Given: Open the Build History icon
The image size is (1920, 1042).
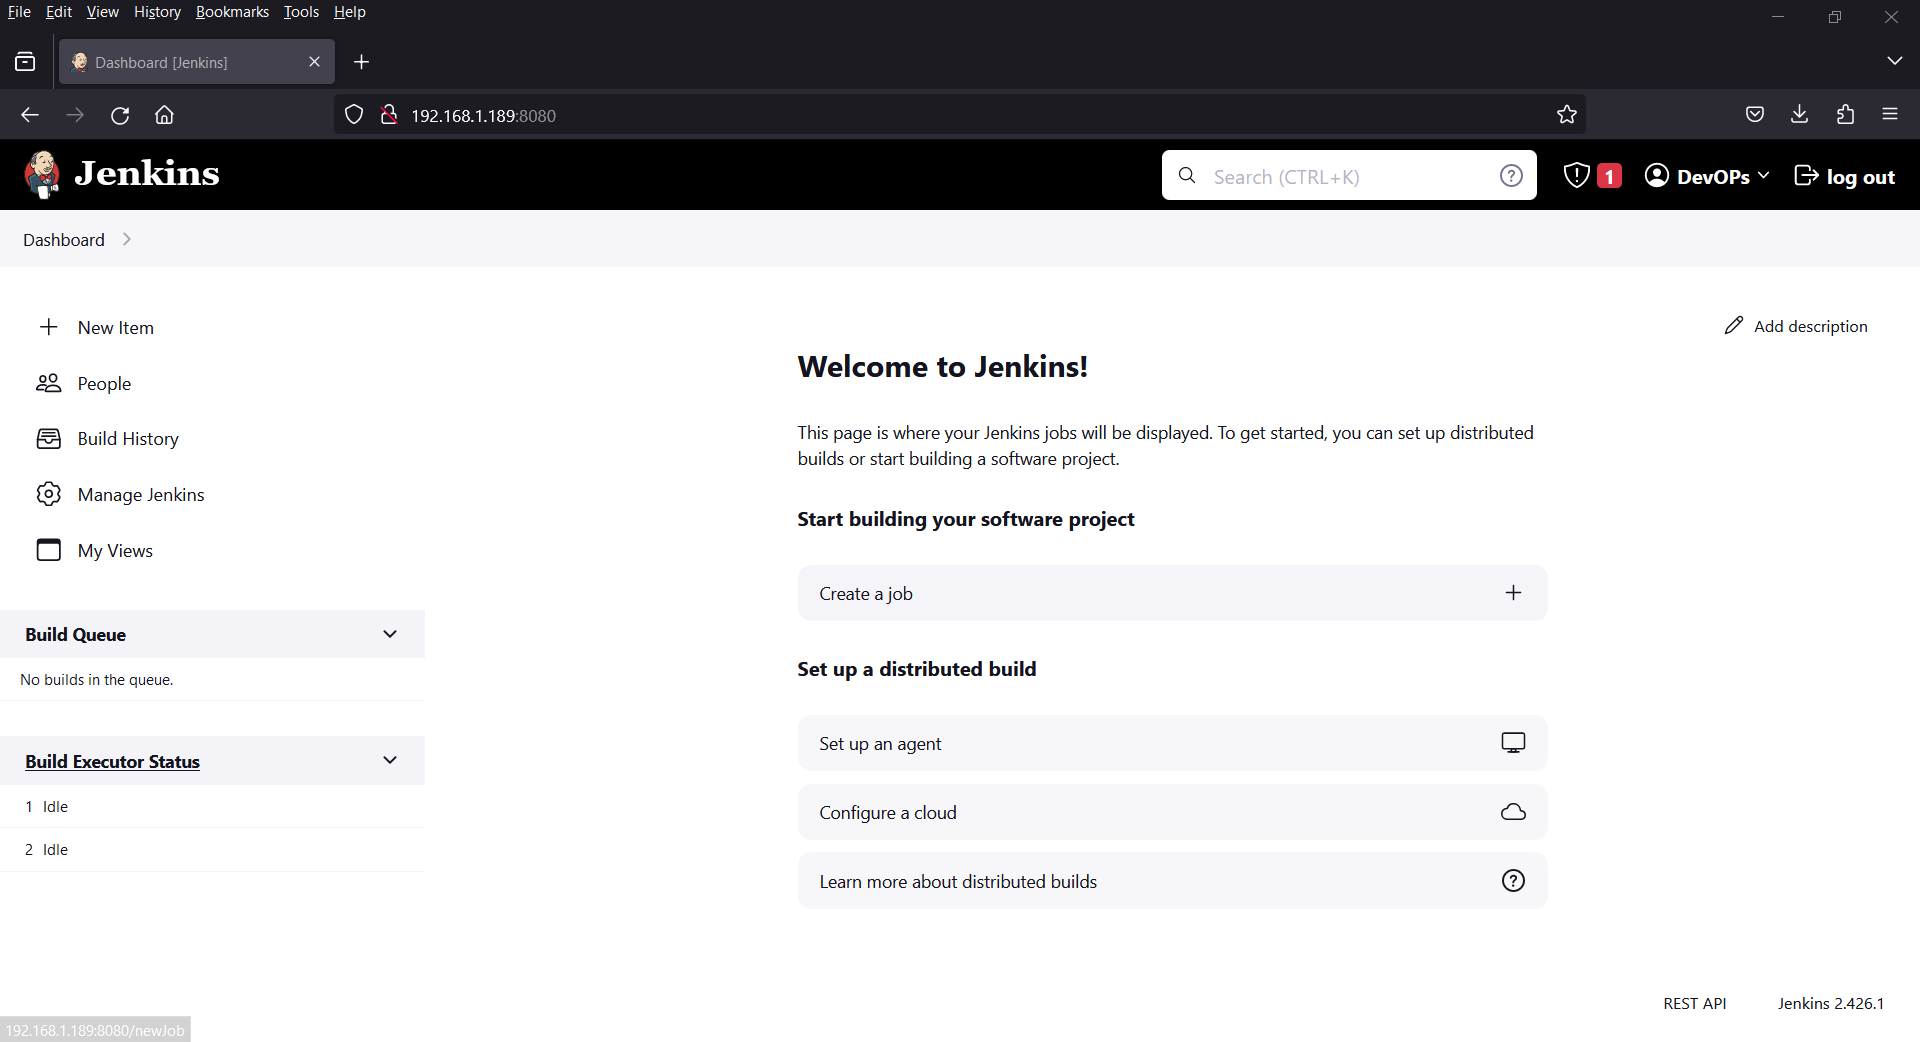Looking at the screenshot, I should (48, 439).
